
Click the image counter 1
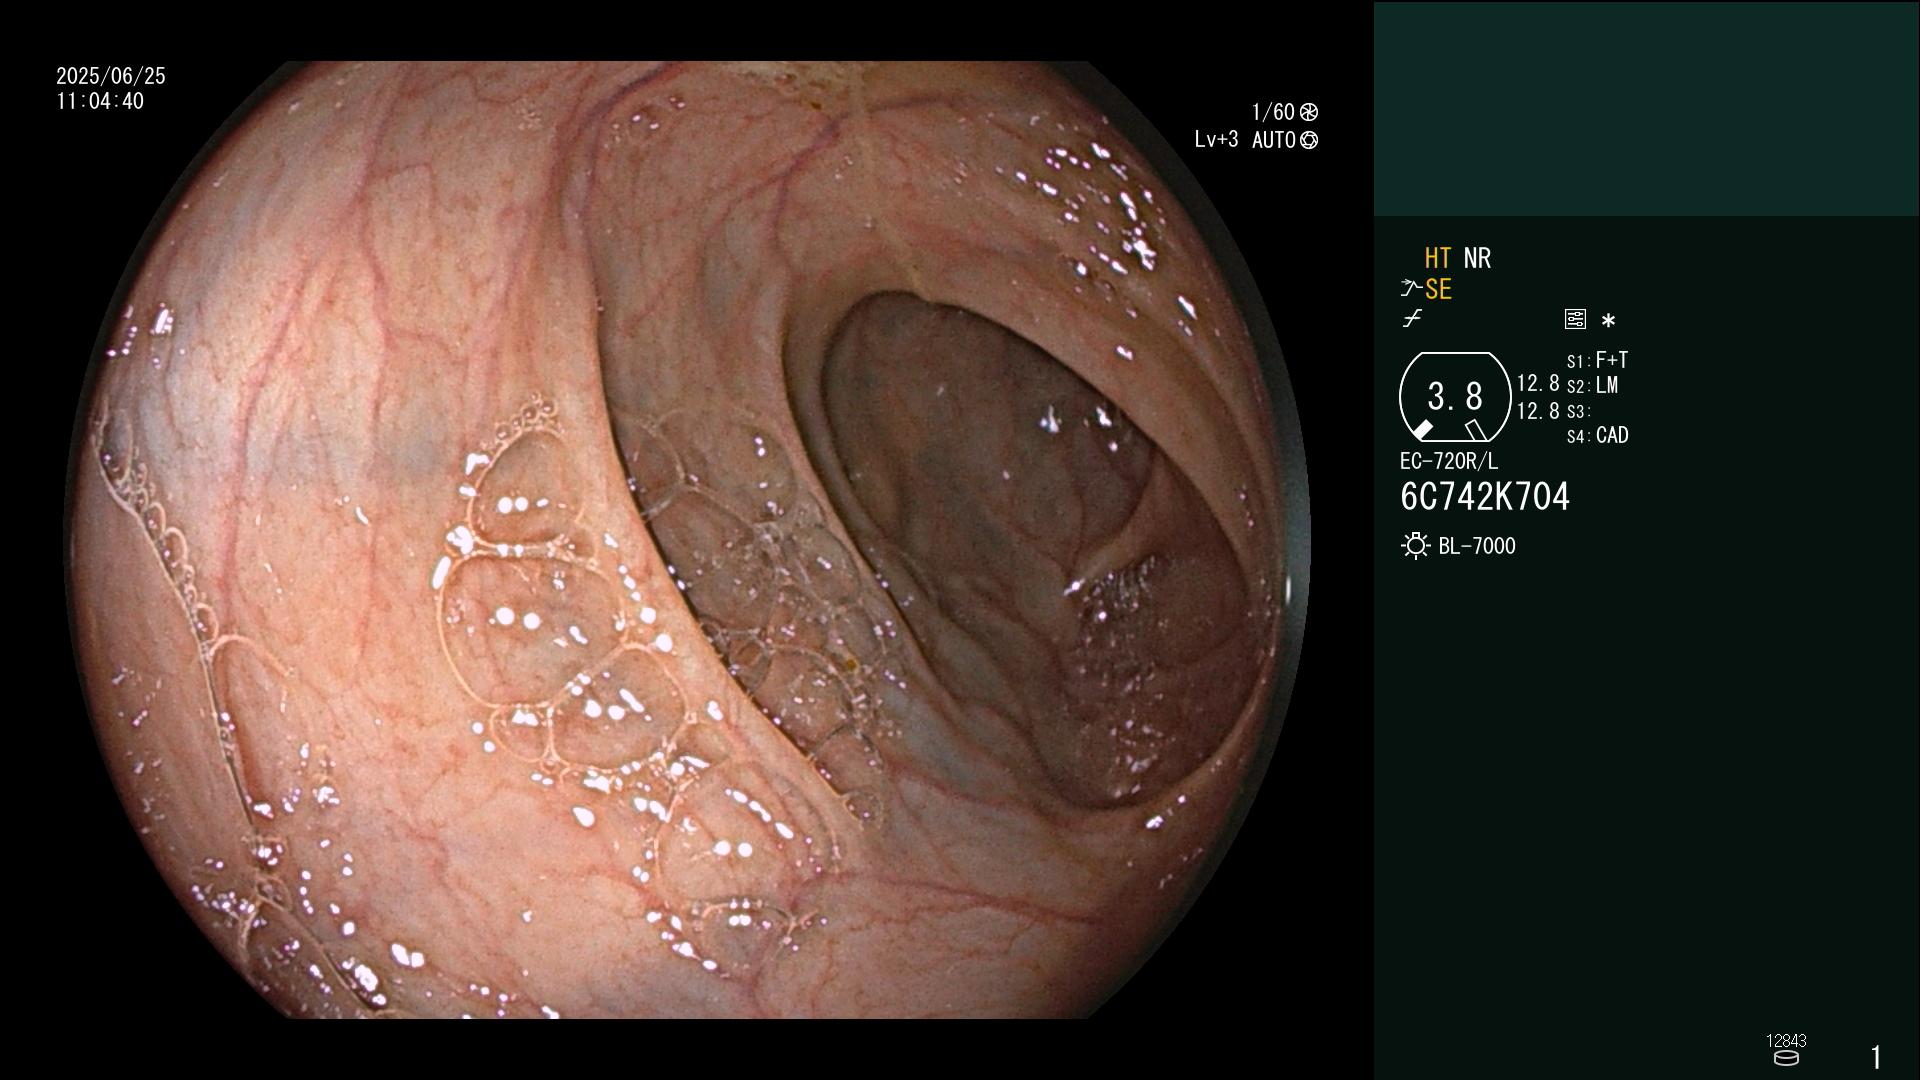[1876, 1057]
